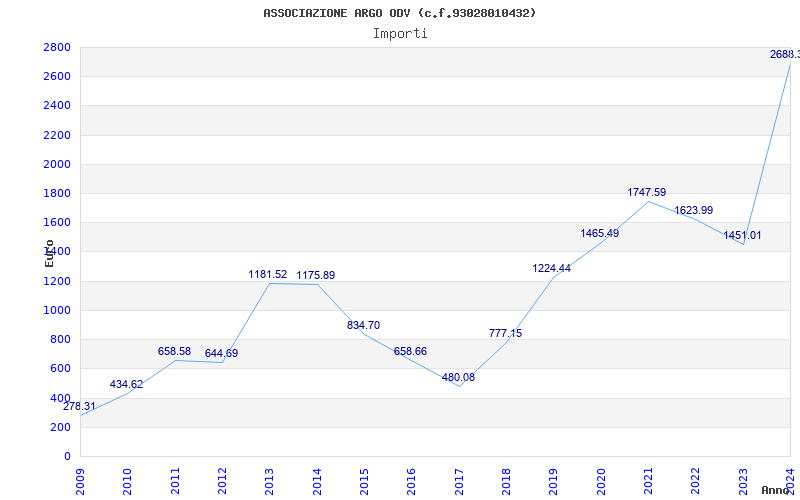Select the 434.62 data label

pos(127,385)
